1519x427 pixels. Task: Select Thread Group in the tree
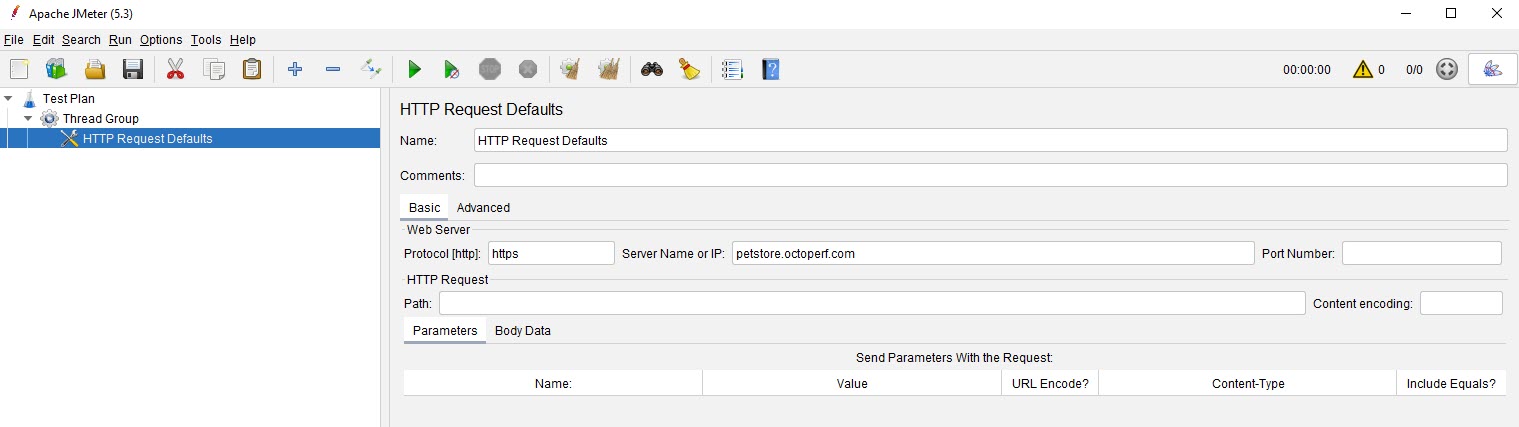coord(101,119)
